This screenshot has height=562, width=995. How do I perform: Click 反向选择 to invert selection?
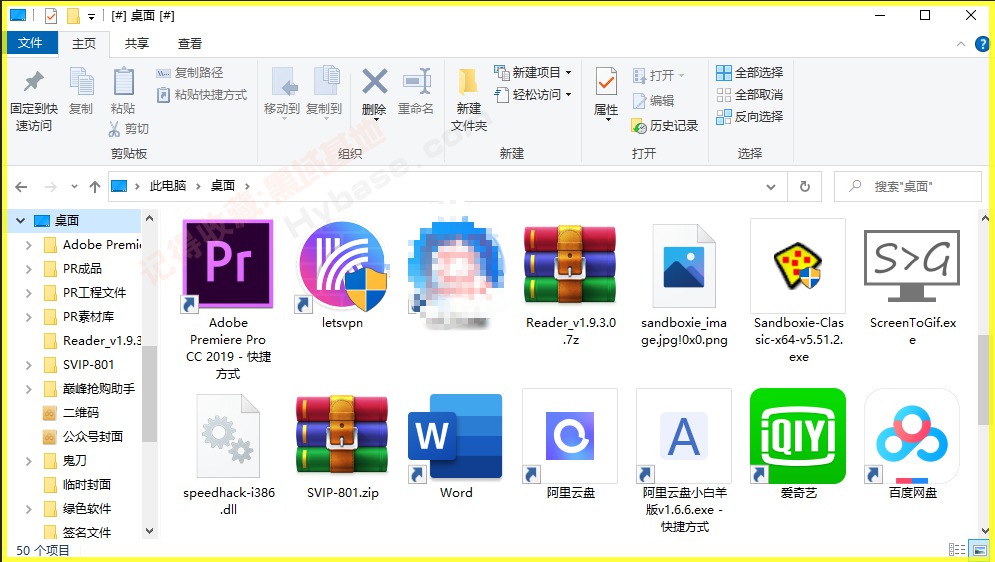[750, 117]
